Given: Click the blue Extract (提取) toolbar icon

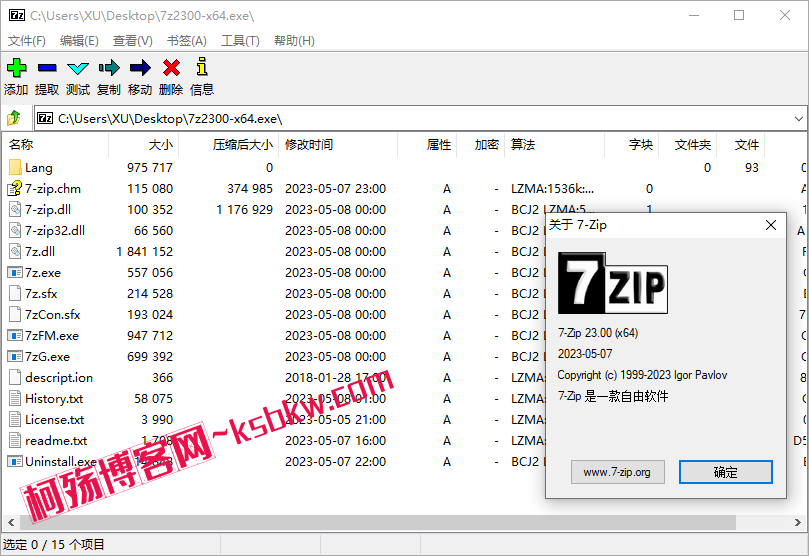Looking at the screenshot, I should 47,68.
